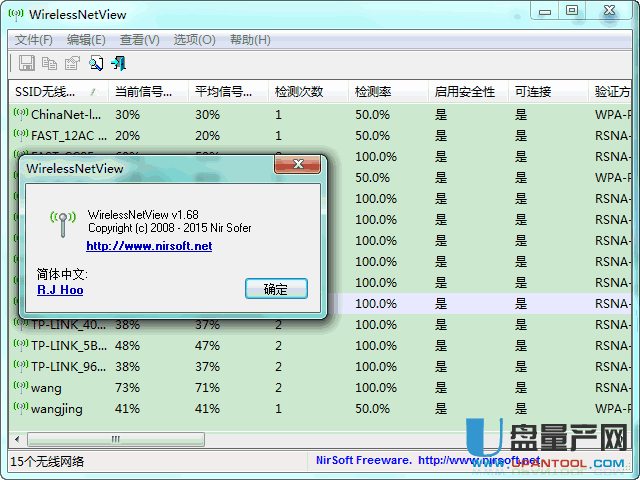Image resolution: width=640 pixels, height=480 pixels.
Task: Close the About WirelessNetView dialog
Action: click(x=298, y=164)
